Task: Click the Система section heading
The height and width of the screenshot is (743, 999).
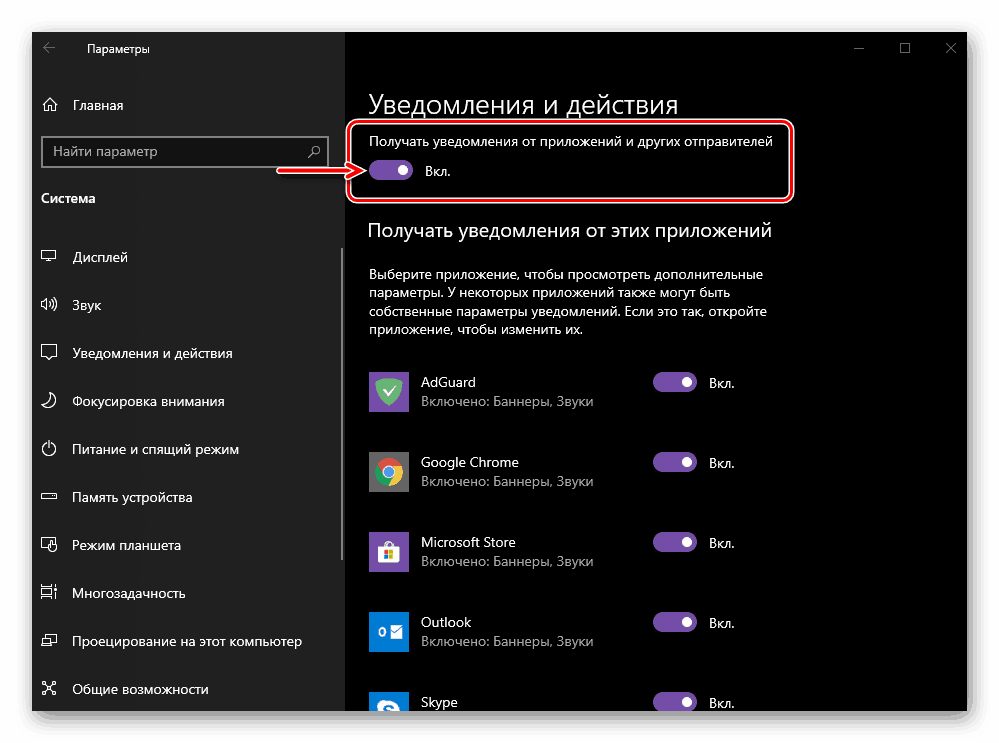Action: (x=68, y=198)
